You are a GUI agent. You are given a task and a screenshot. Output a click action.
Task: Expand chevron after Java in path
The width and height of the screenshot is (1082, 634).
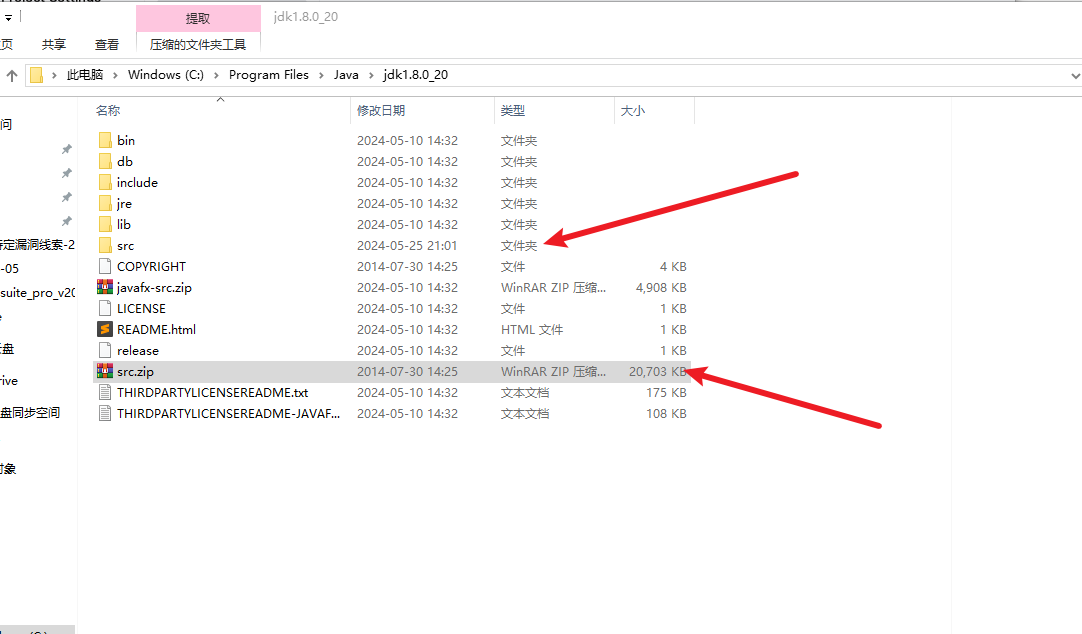click(x=371, y=75)
